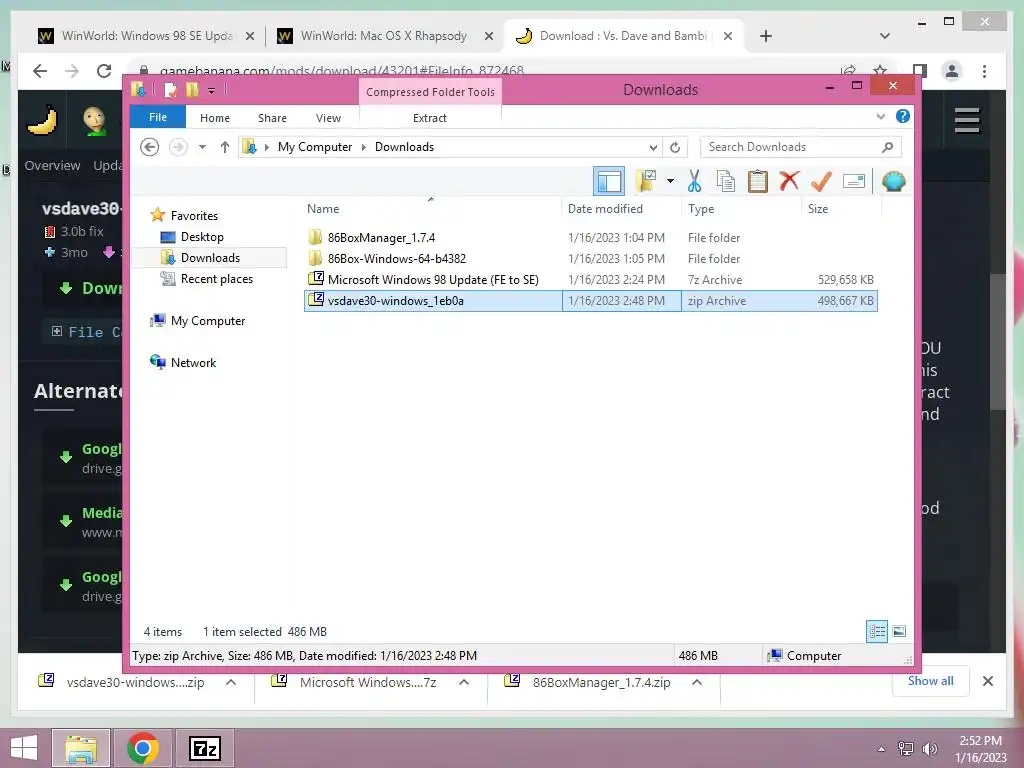Screen dimensions: 1024x768
Task: Click My Computer in the address breadcrumb
Action: tap(315, 147)
